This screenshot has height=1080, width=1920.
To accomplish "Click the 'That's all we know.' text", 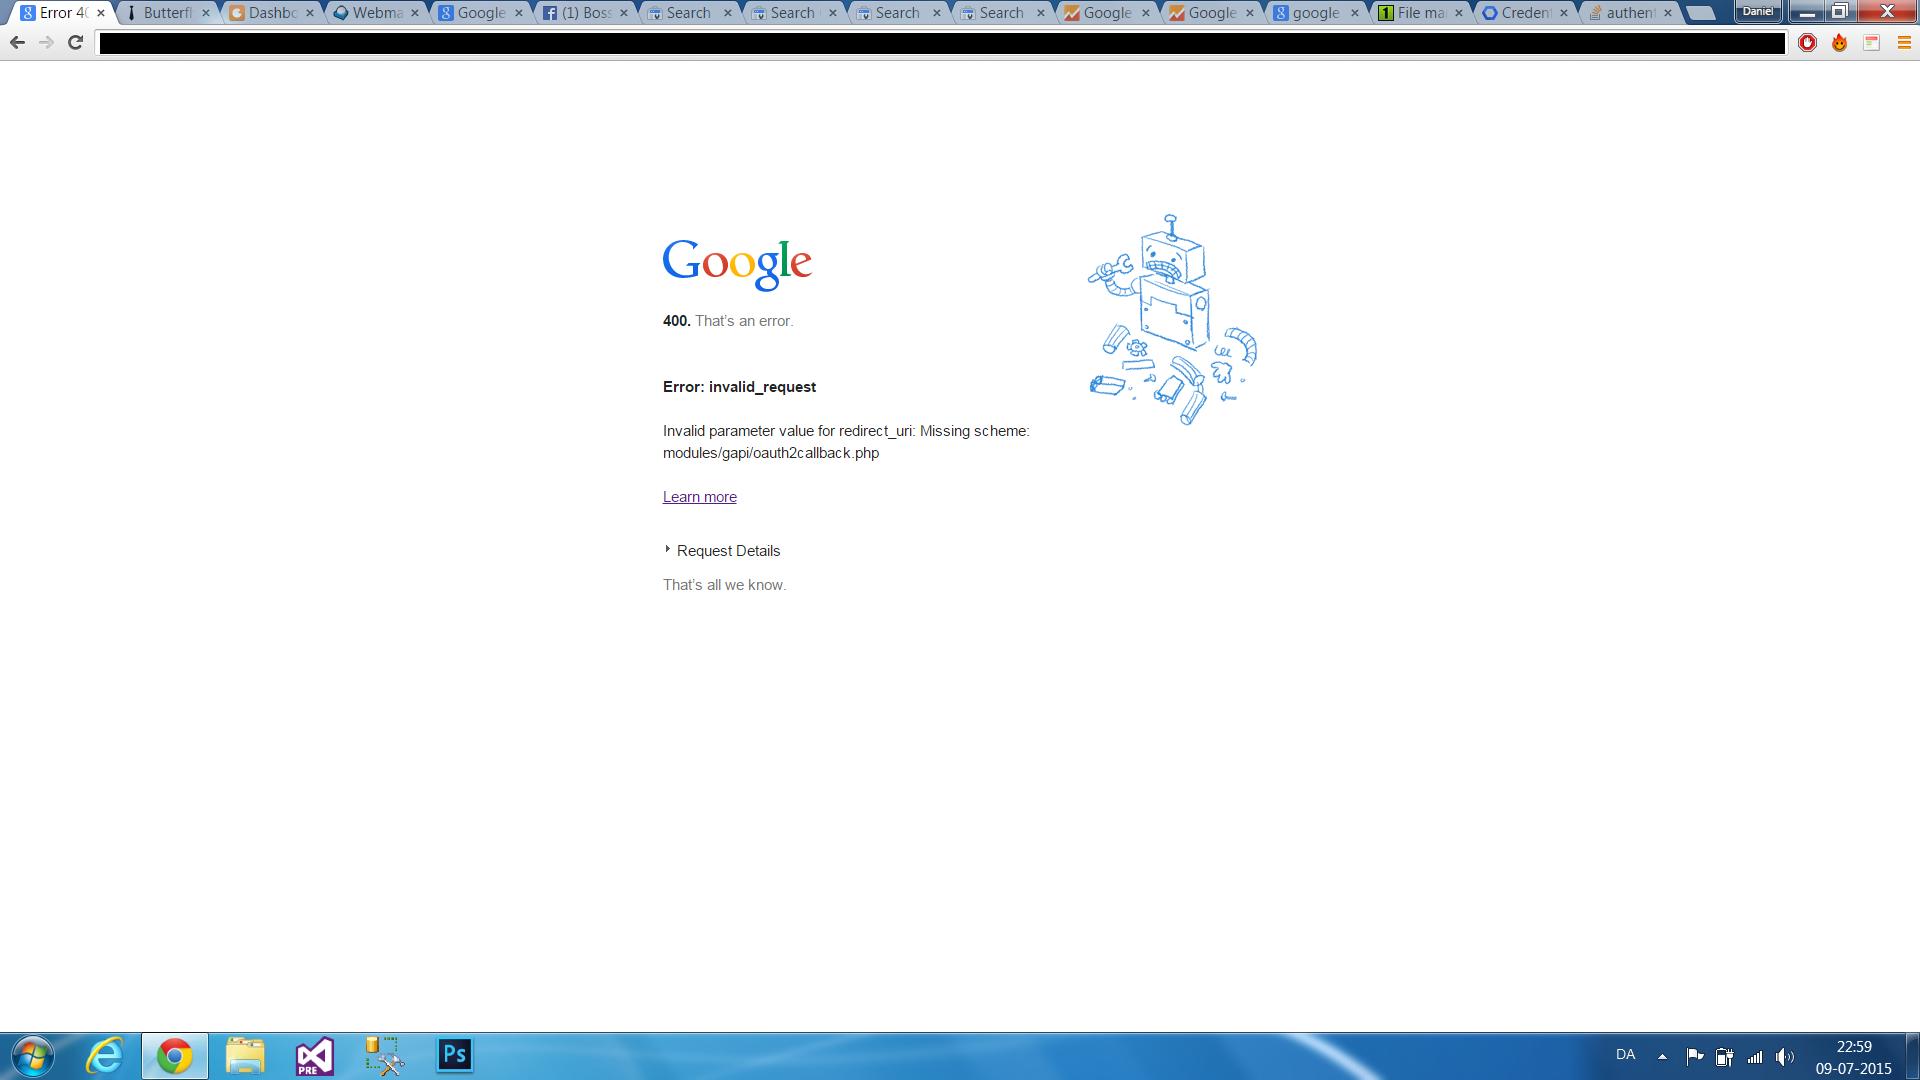I will (724, 585).
